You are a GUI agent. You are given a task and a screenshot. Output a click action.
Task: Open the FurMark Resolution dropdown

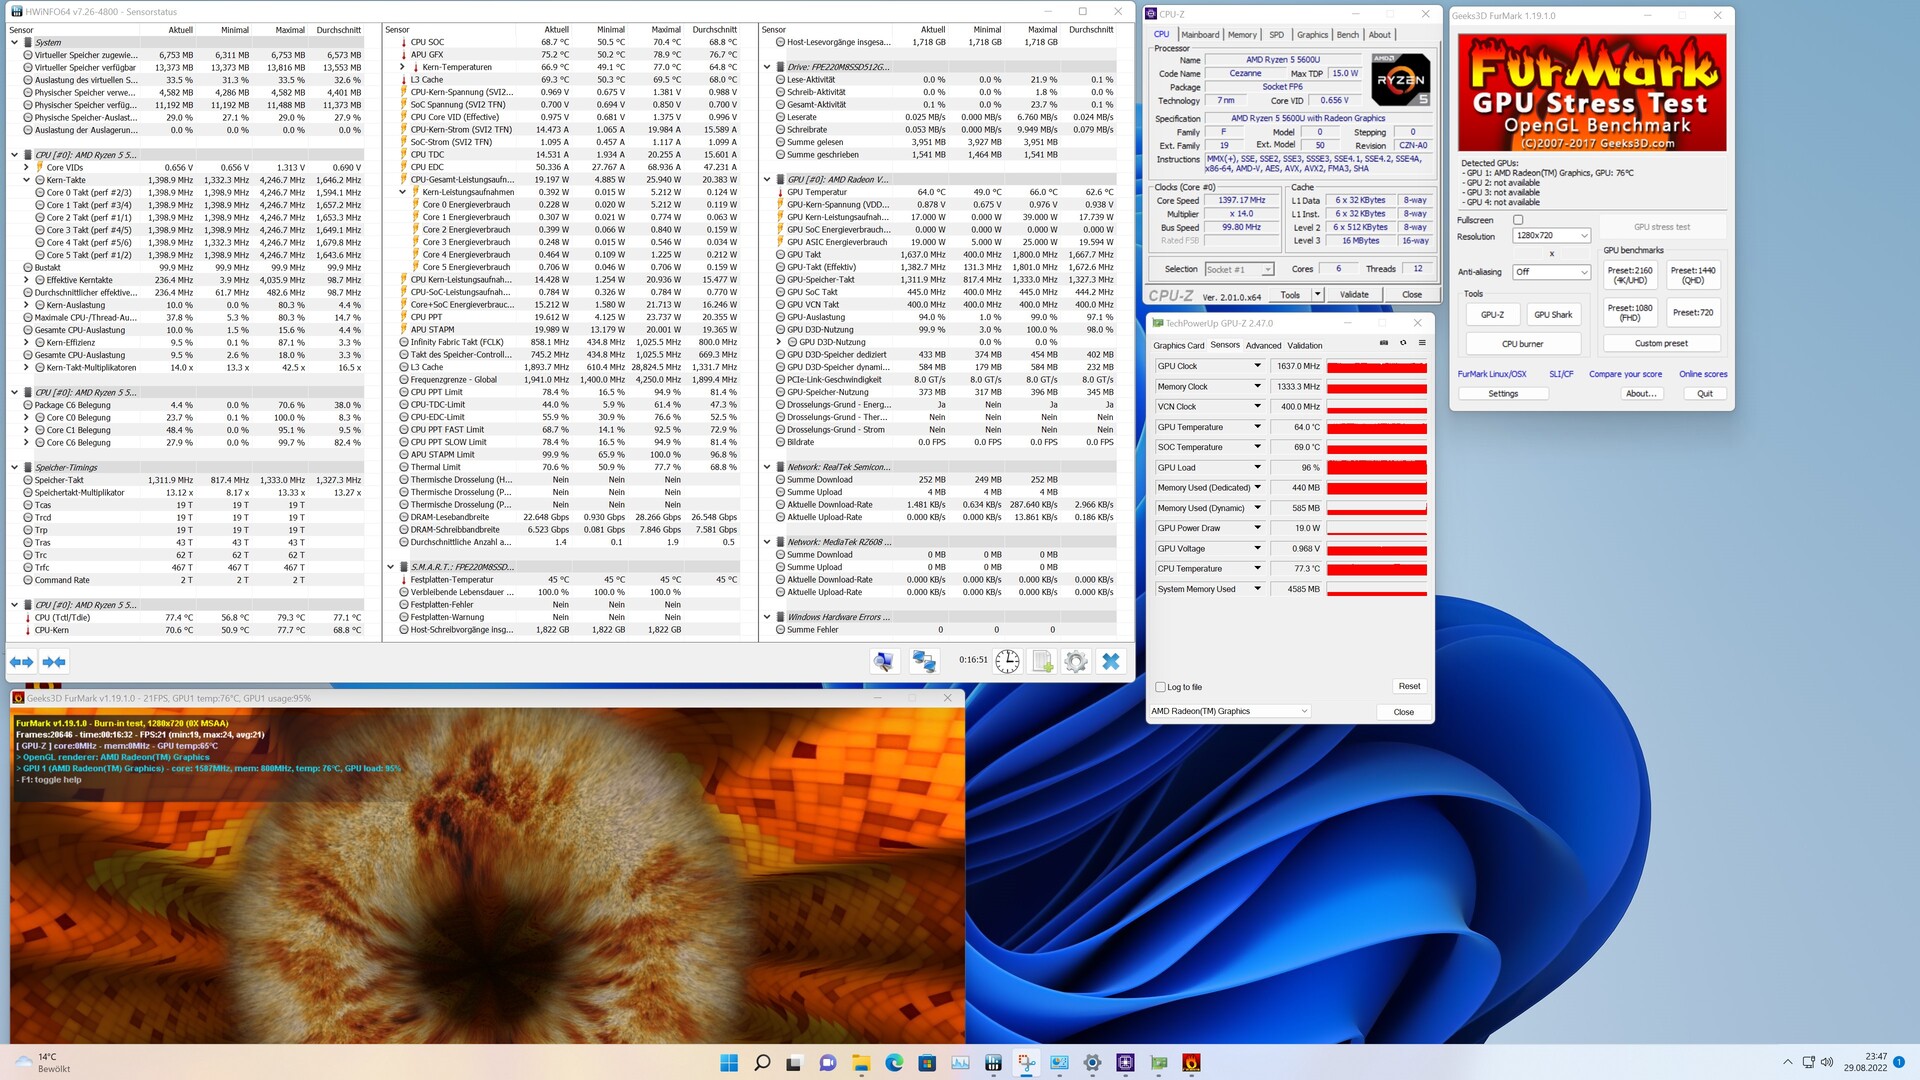[x=1551, y=236]
